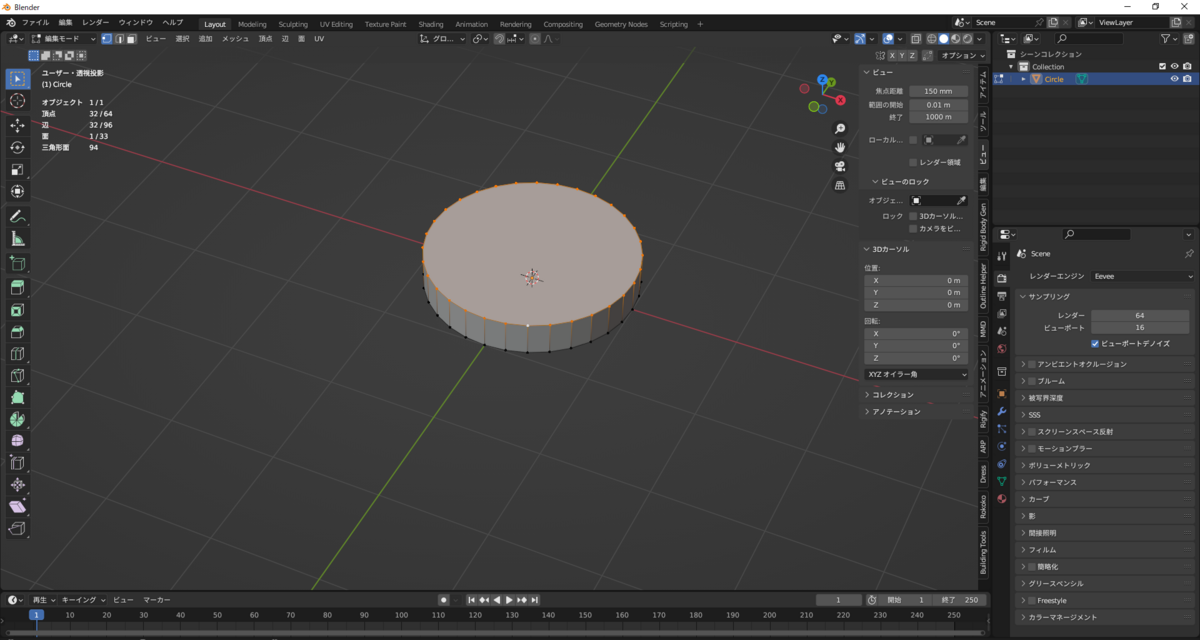Switch to Sculpting workspace tab
The width and height of the screenshot is (1200, 640).
click(293, 24)
